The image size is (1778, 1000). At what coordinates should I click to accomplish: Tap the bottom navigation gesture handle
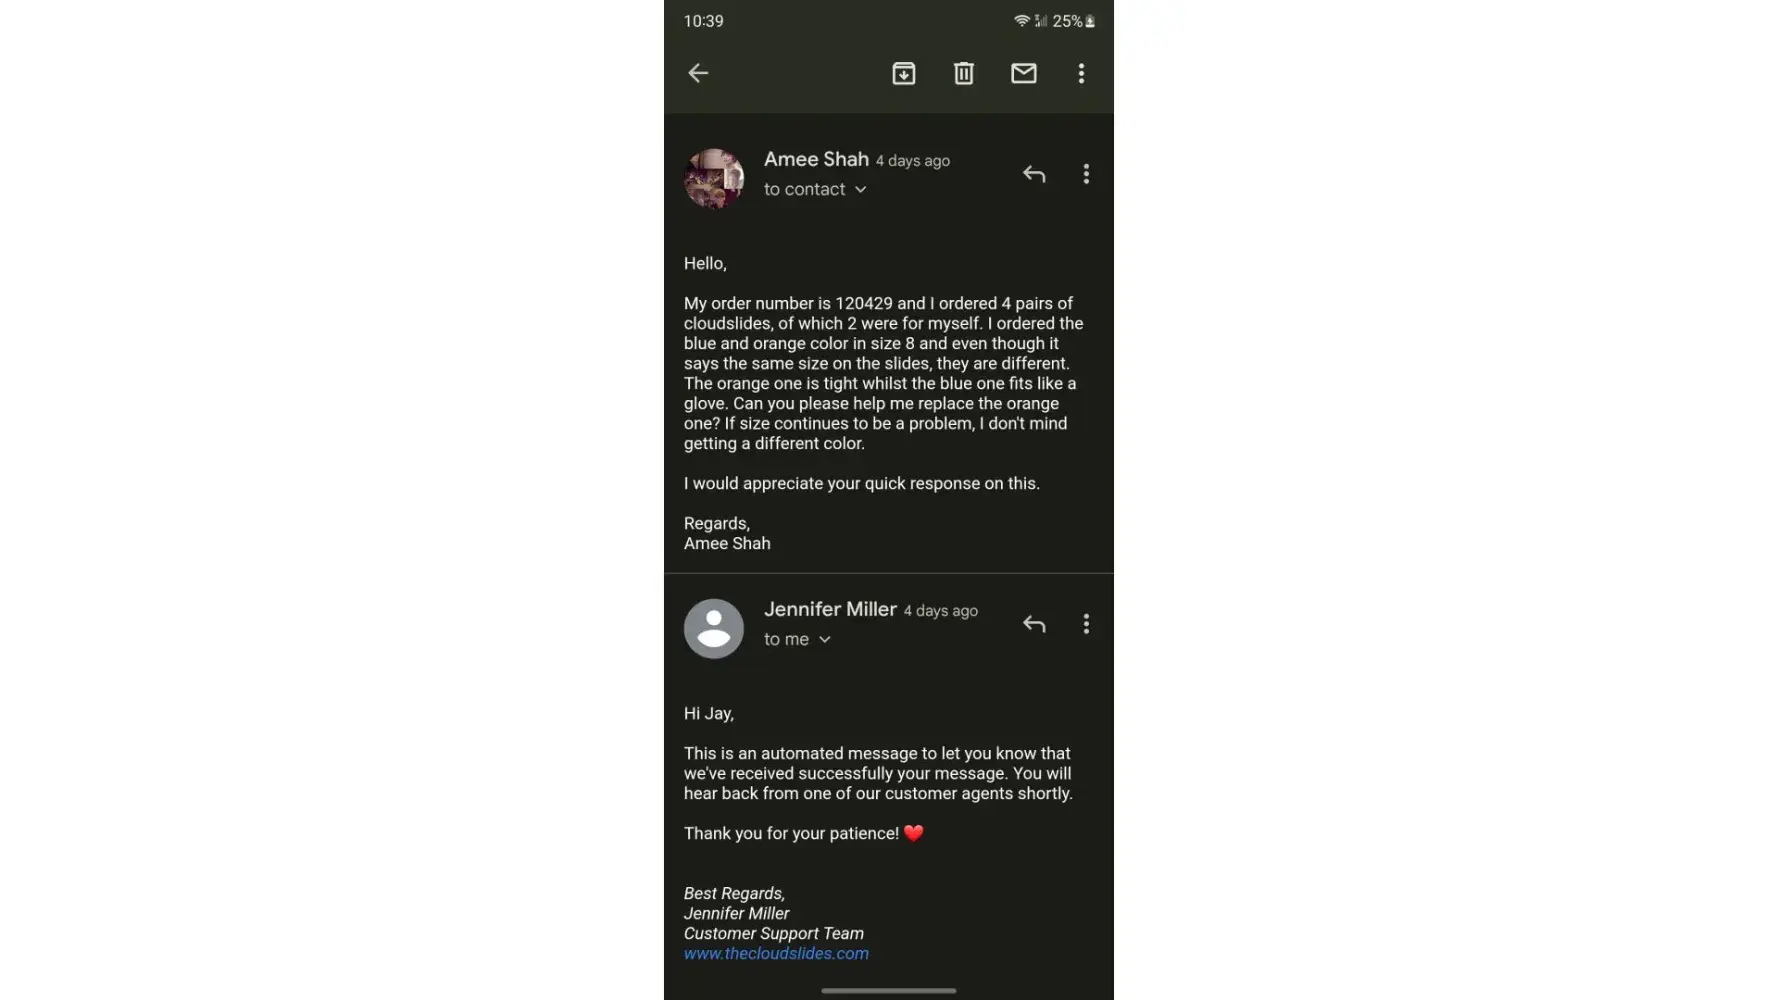(x=888, y=991)
